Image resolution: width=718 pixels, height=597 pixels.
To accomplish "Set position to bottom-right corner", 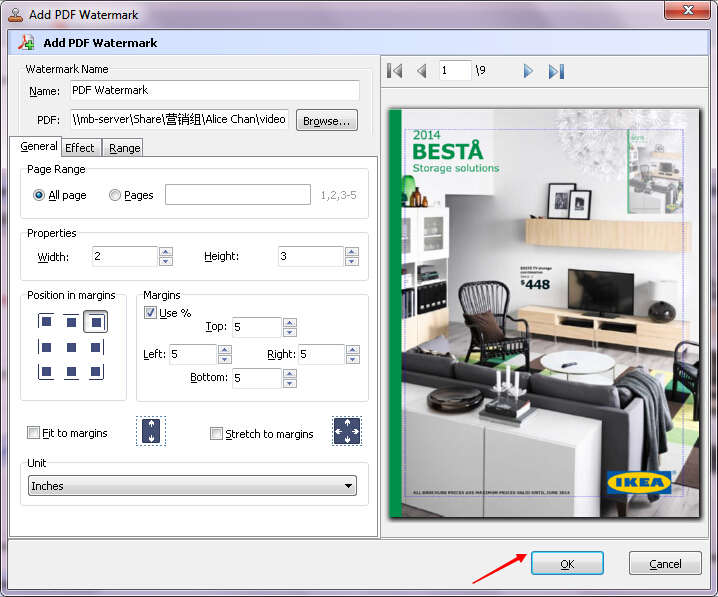I will 97,371.
